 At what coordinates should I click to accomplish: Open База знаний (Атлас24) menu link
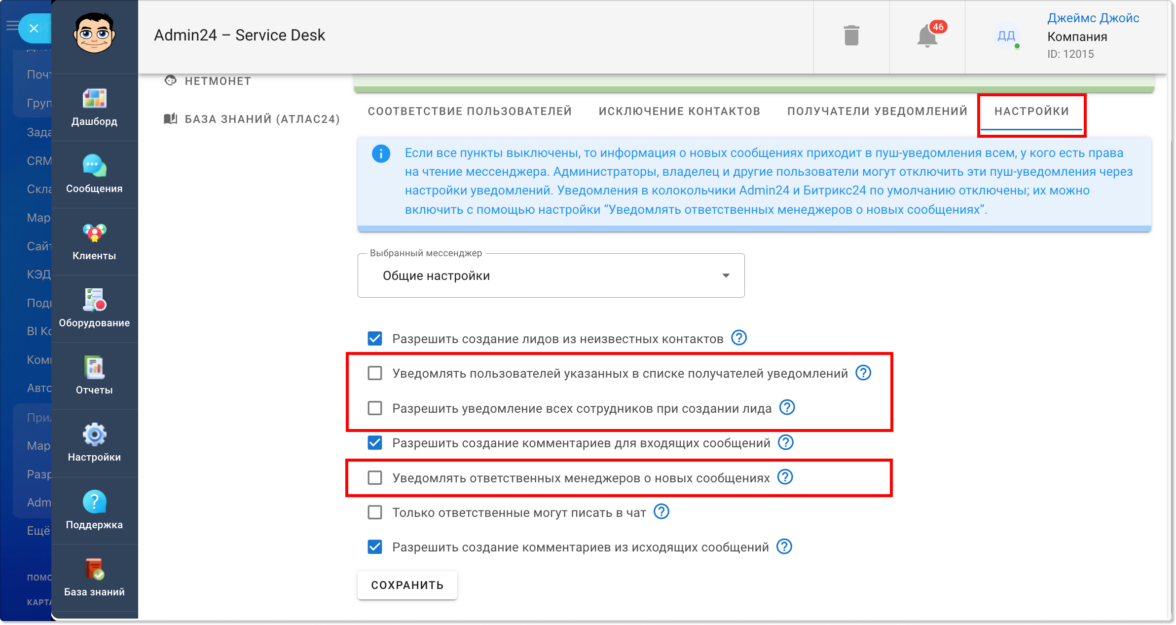262,119
